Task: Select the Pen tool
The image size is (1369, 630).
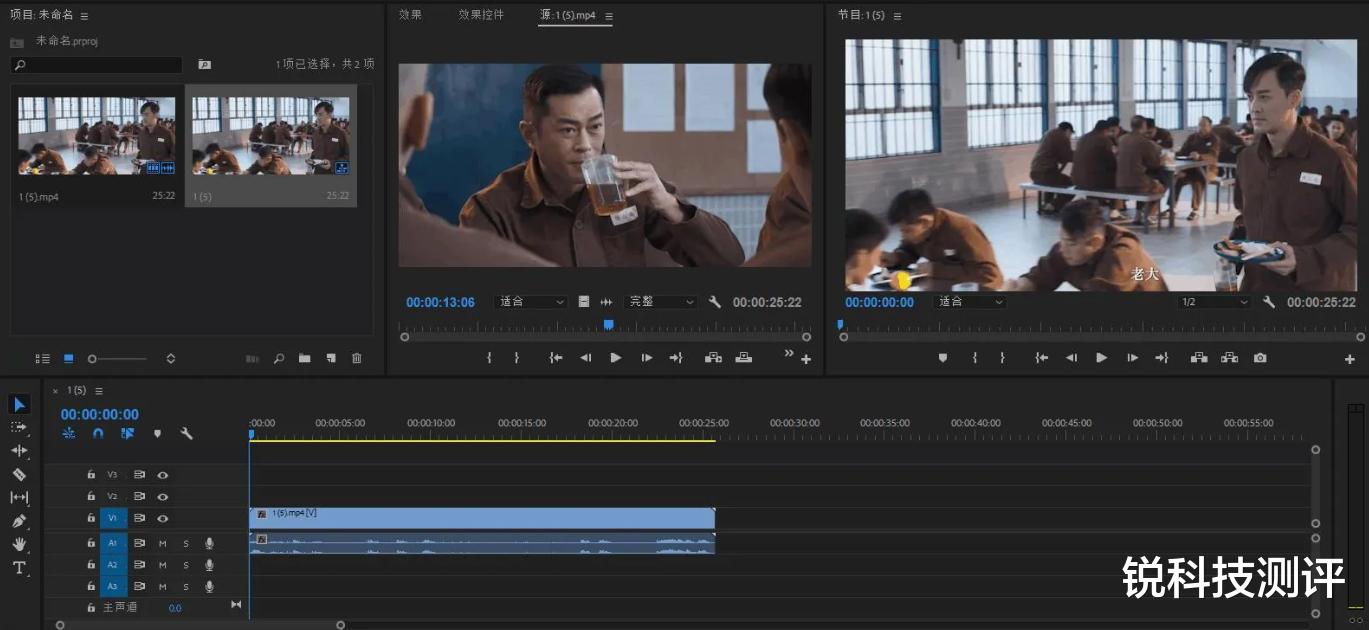Action: 19,521
